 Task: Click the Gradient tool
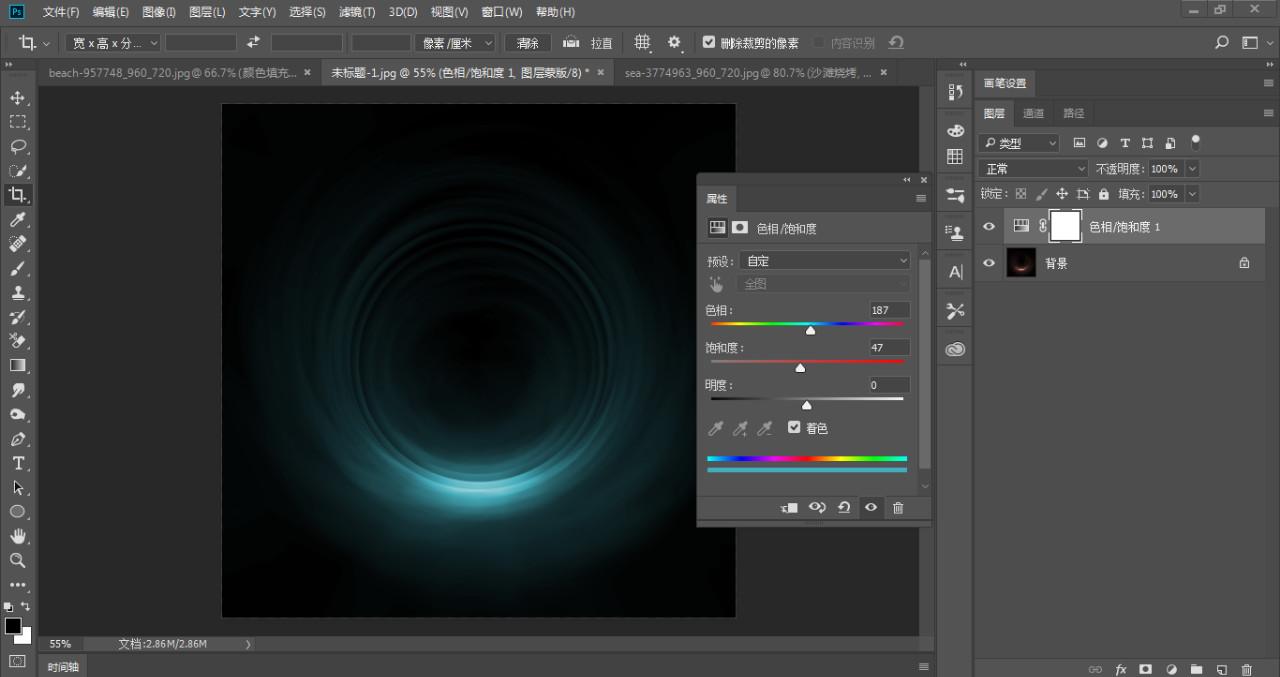(x=17, y=366)
